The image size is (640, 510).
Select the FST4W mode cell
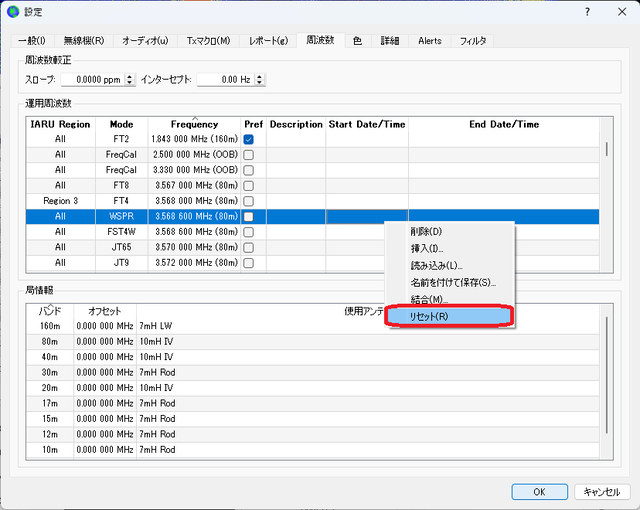tap(122, 232)
